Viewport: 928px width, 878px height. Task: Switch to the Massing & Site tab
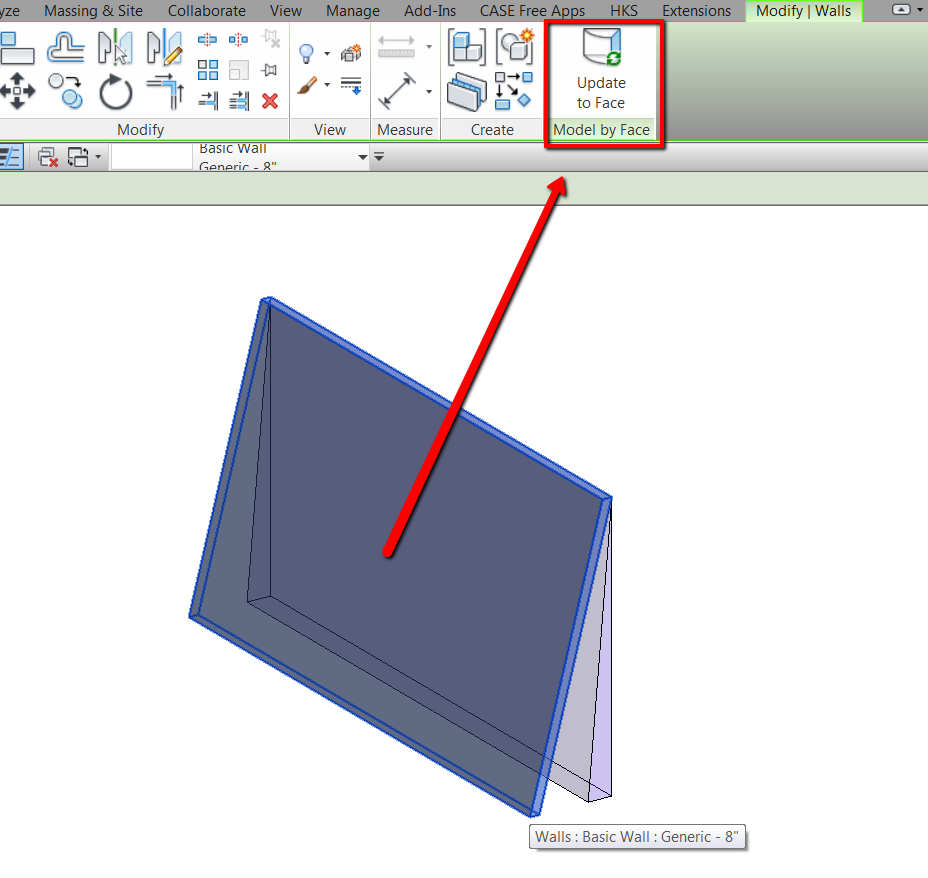93,11
